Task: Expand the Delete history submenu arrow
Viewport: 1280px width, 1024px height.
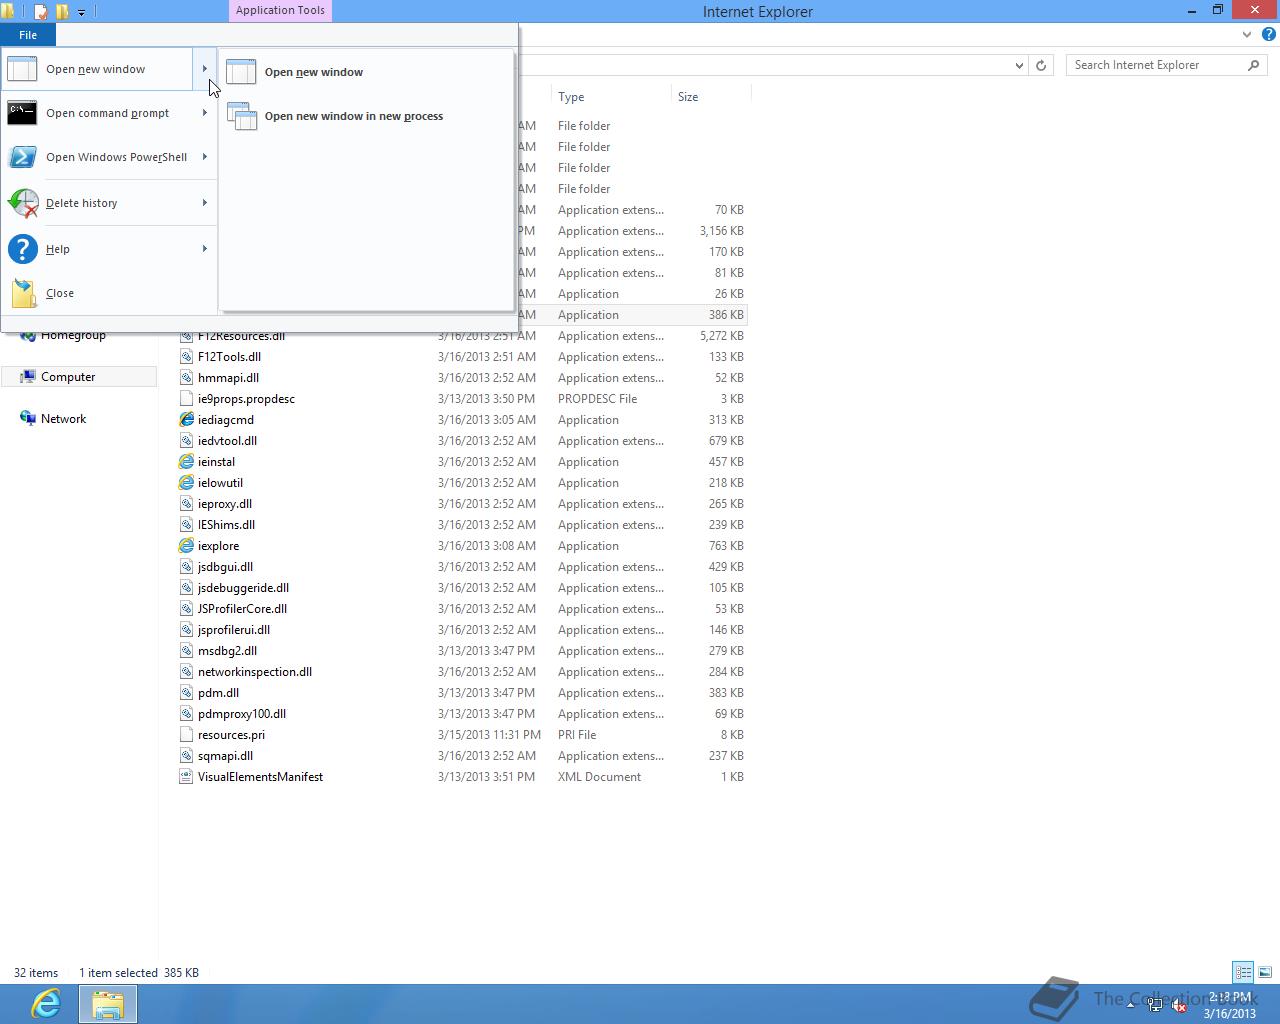Action: (204, 203)
